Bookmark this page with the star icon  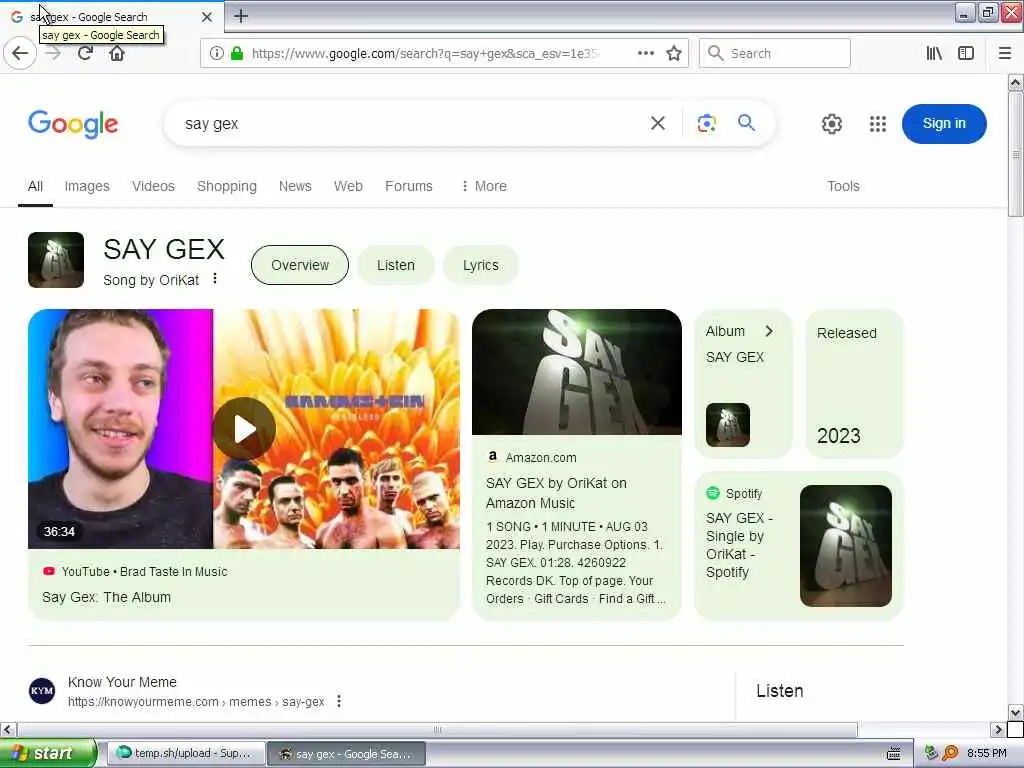674,53
